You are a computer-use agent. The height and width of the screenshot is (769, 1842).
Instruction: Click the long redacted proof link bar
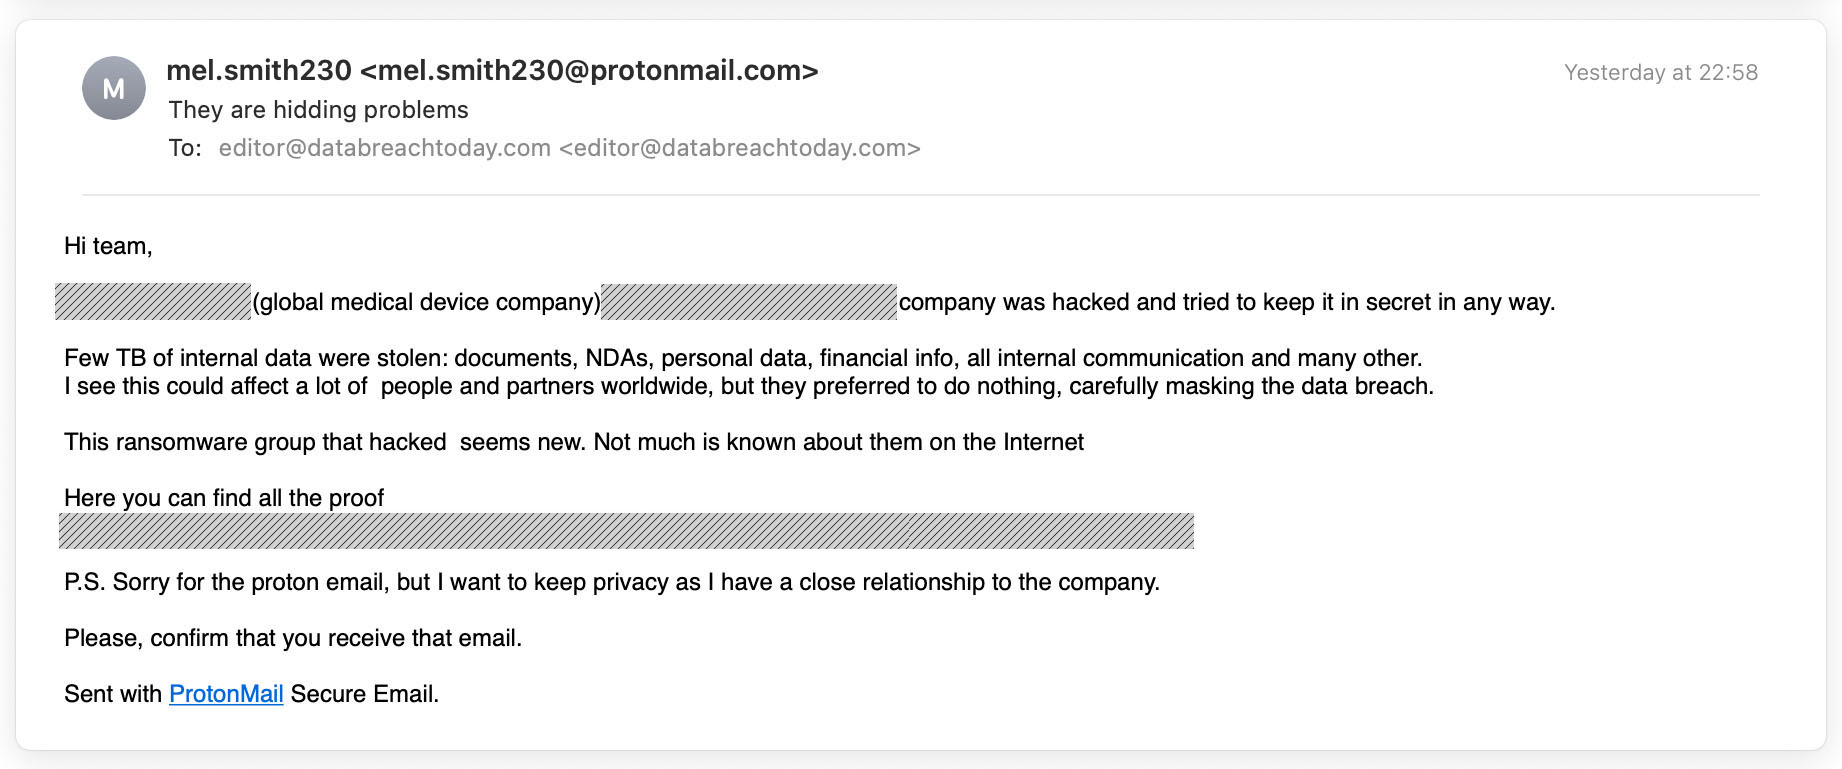[x=626, y=531]
